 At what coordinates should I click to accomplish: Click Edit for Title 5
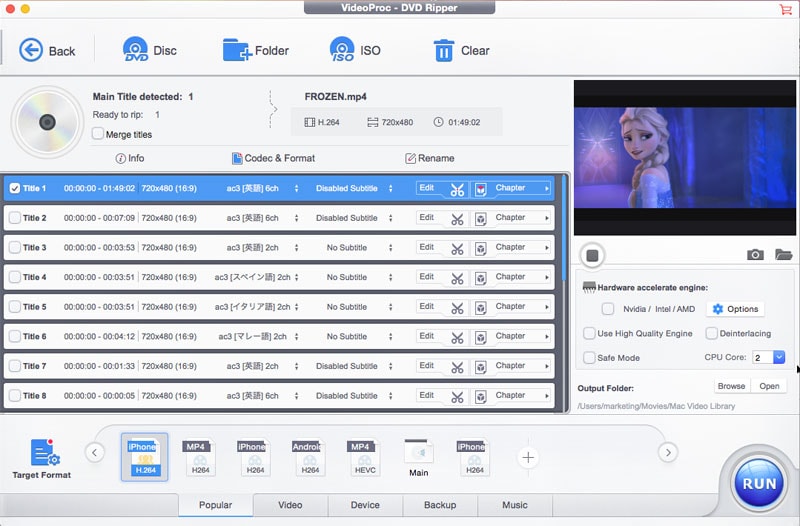427,306
